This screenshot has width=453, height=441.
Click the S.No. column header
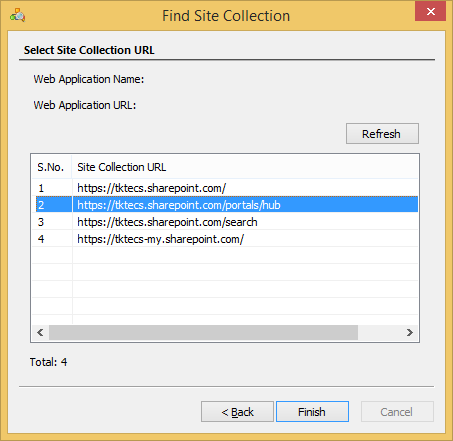51,167
